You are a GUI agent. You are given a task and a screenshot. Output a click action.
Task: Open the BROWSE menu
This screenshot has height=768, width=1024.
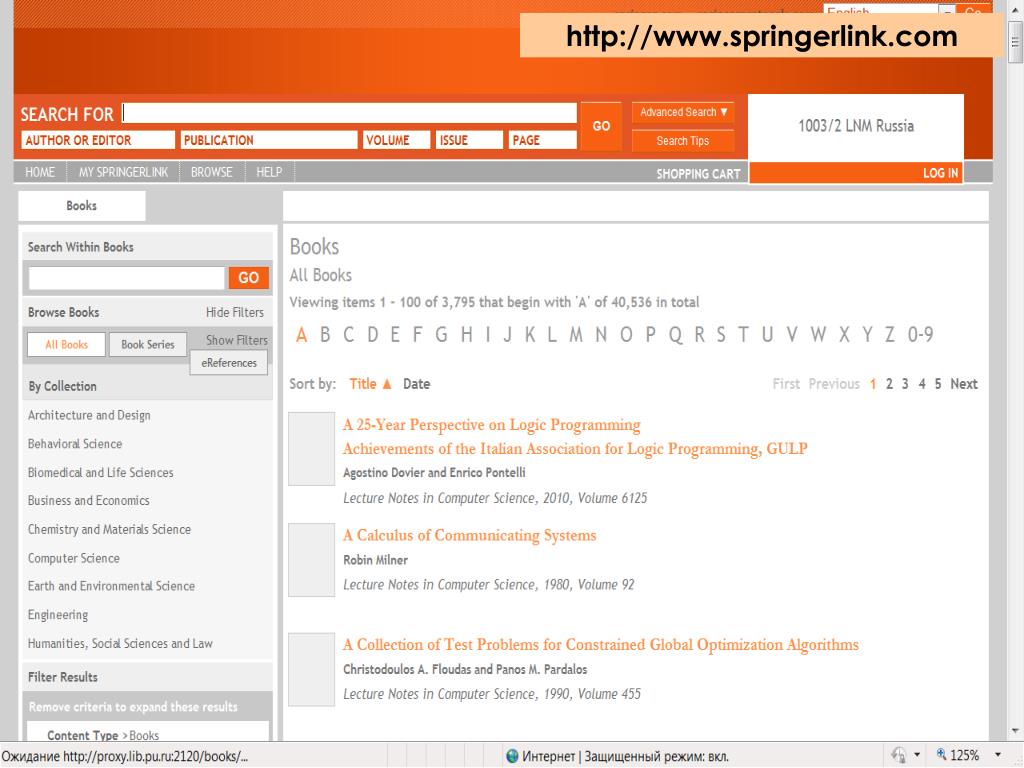coord(212,172)
